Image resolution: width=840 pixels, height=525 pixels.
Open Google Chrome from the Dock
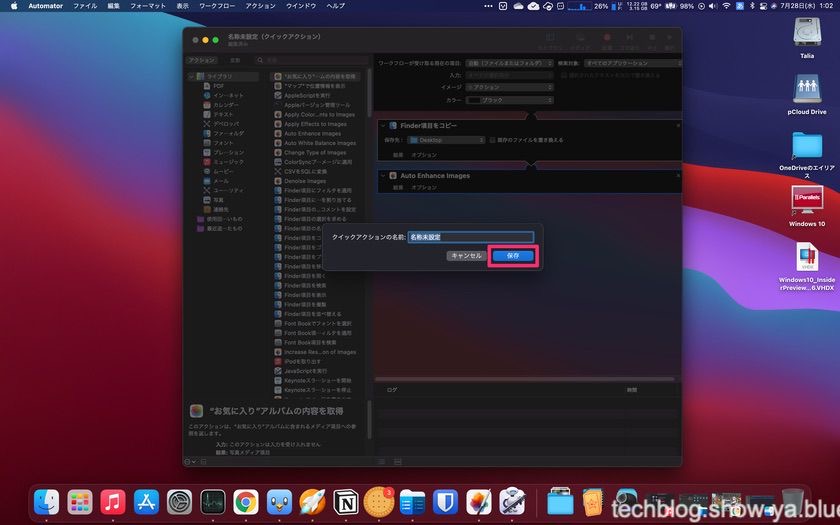click(243, 502)
